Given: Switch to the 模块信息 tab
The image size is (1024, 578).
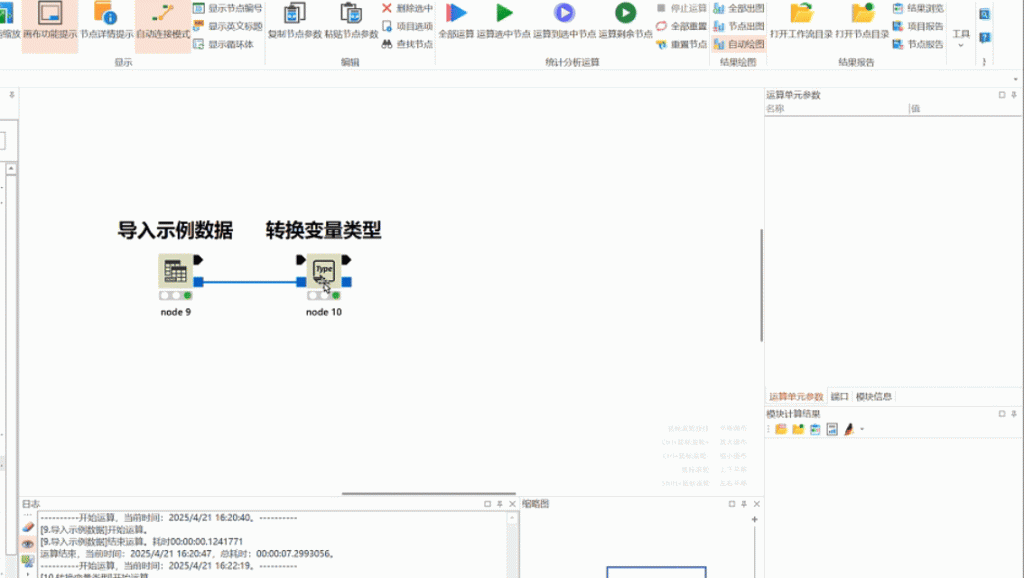Looking at the screenshot, I should 873,396.
